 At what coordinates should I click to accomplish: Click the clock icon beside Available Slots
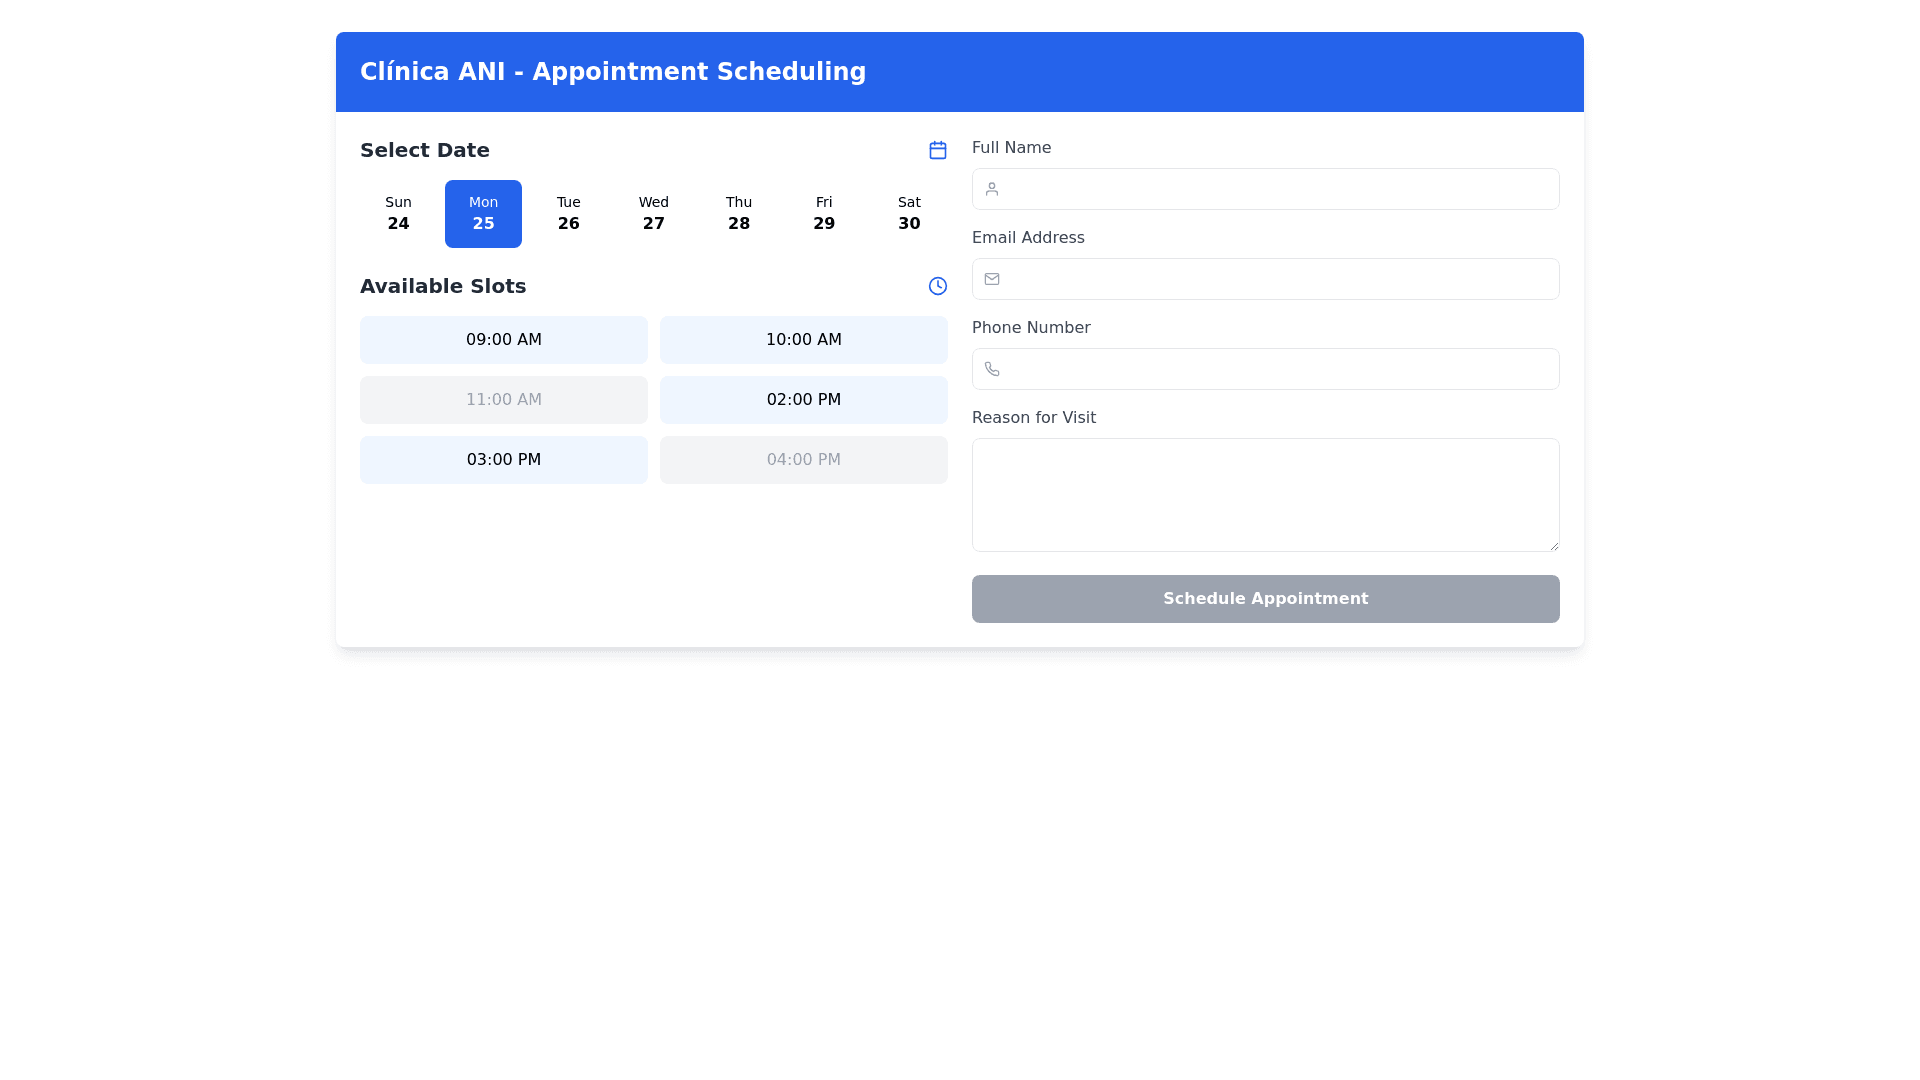pyautogui.click(x=937, y=286)
